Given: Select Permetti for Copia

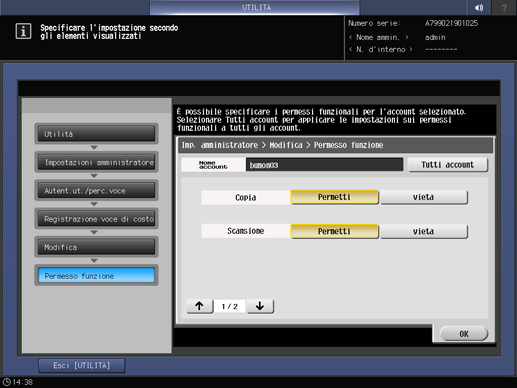Looking at the screenshot, I should pyautogui.click(x=334, y=197).
